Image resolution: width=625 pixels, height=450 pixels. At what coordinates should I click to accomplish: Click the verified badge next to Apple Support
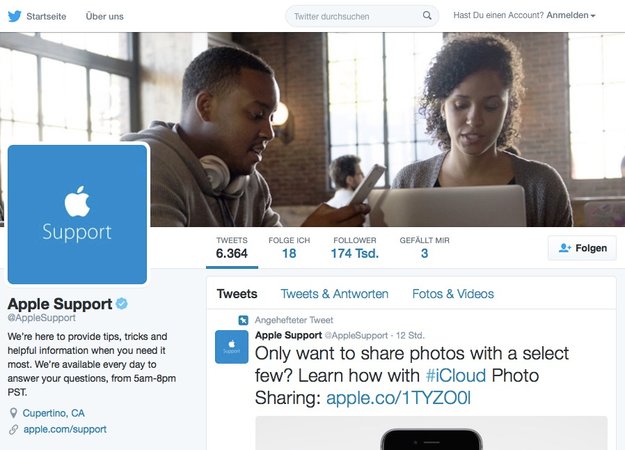122,304
